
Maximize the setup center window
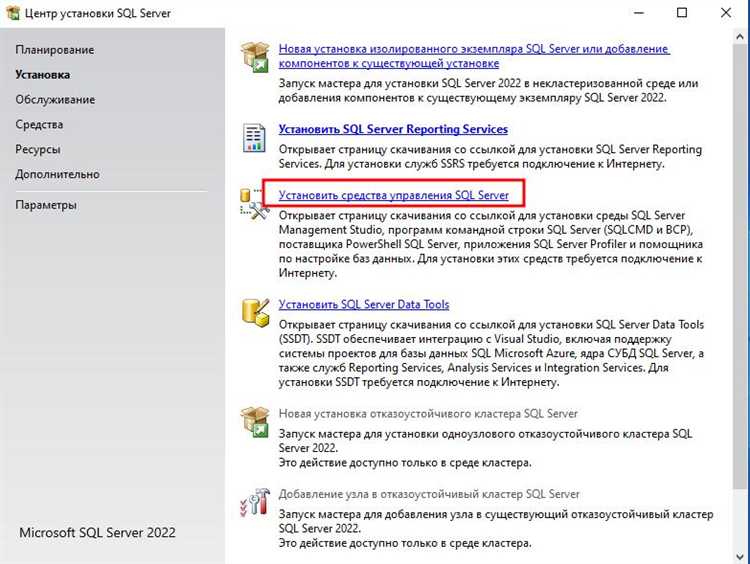click(x=682, y=13)
